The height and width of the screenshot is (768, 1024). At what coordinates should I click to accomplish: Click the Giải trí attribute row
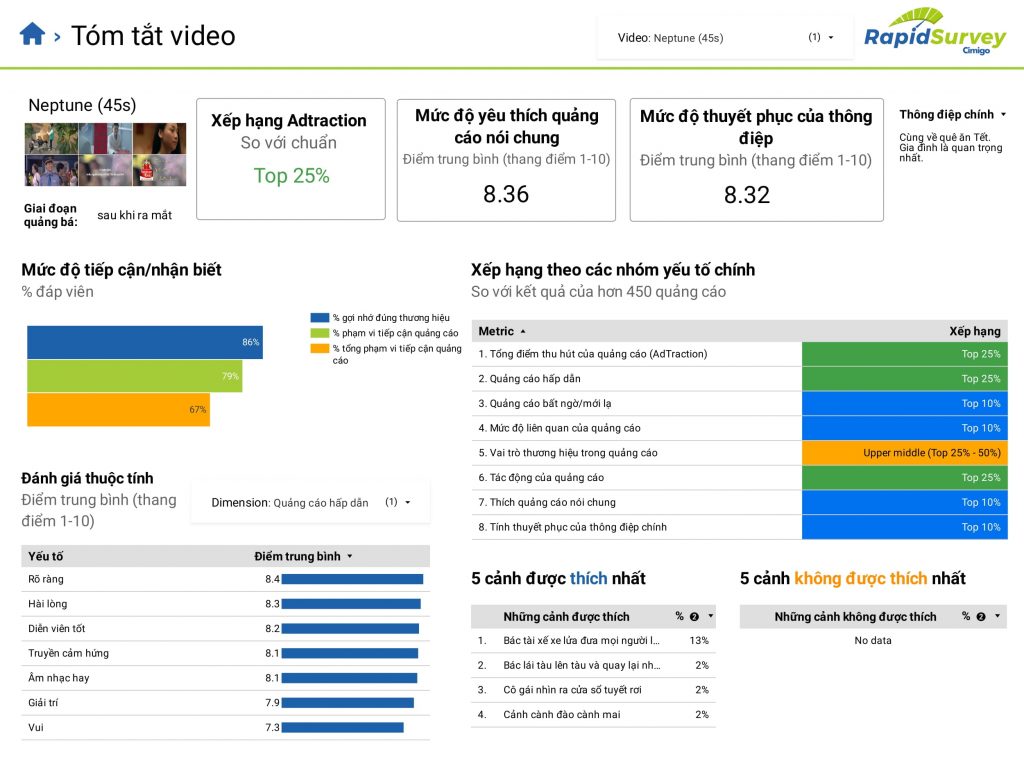coord(225,703)
